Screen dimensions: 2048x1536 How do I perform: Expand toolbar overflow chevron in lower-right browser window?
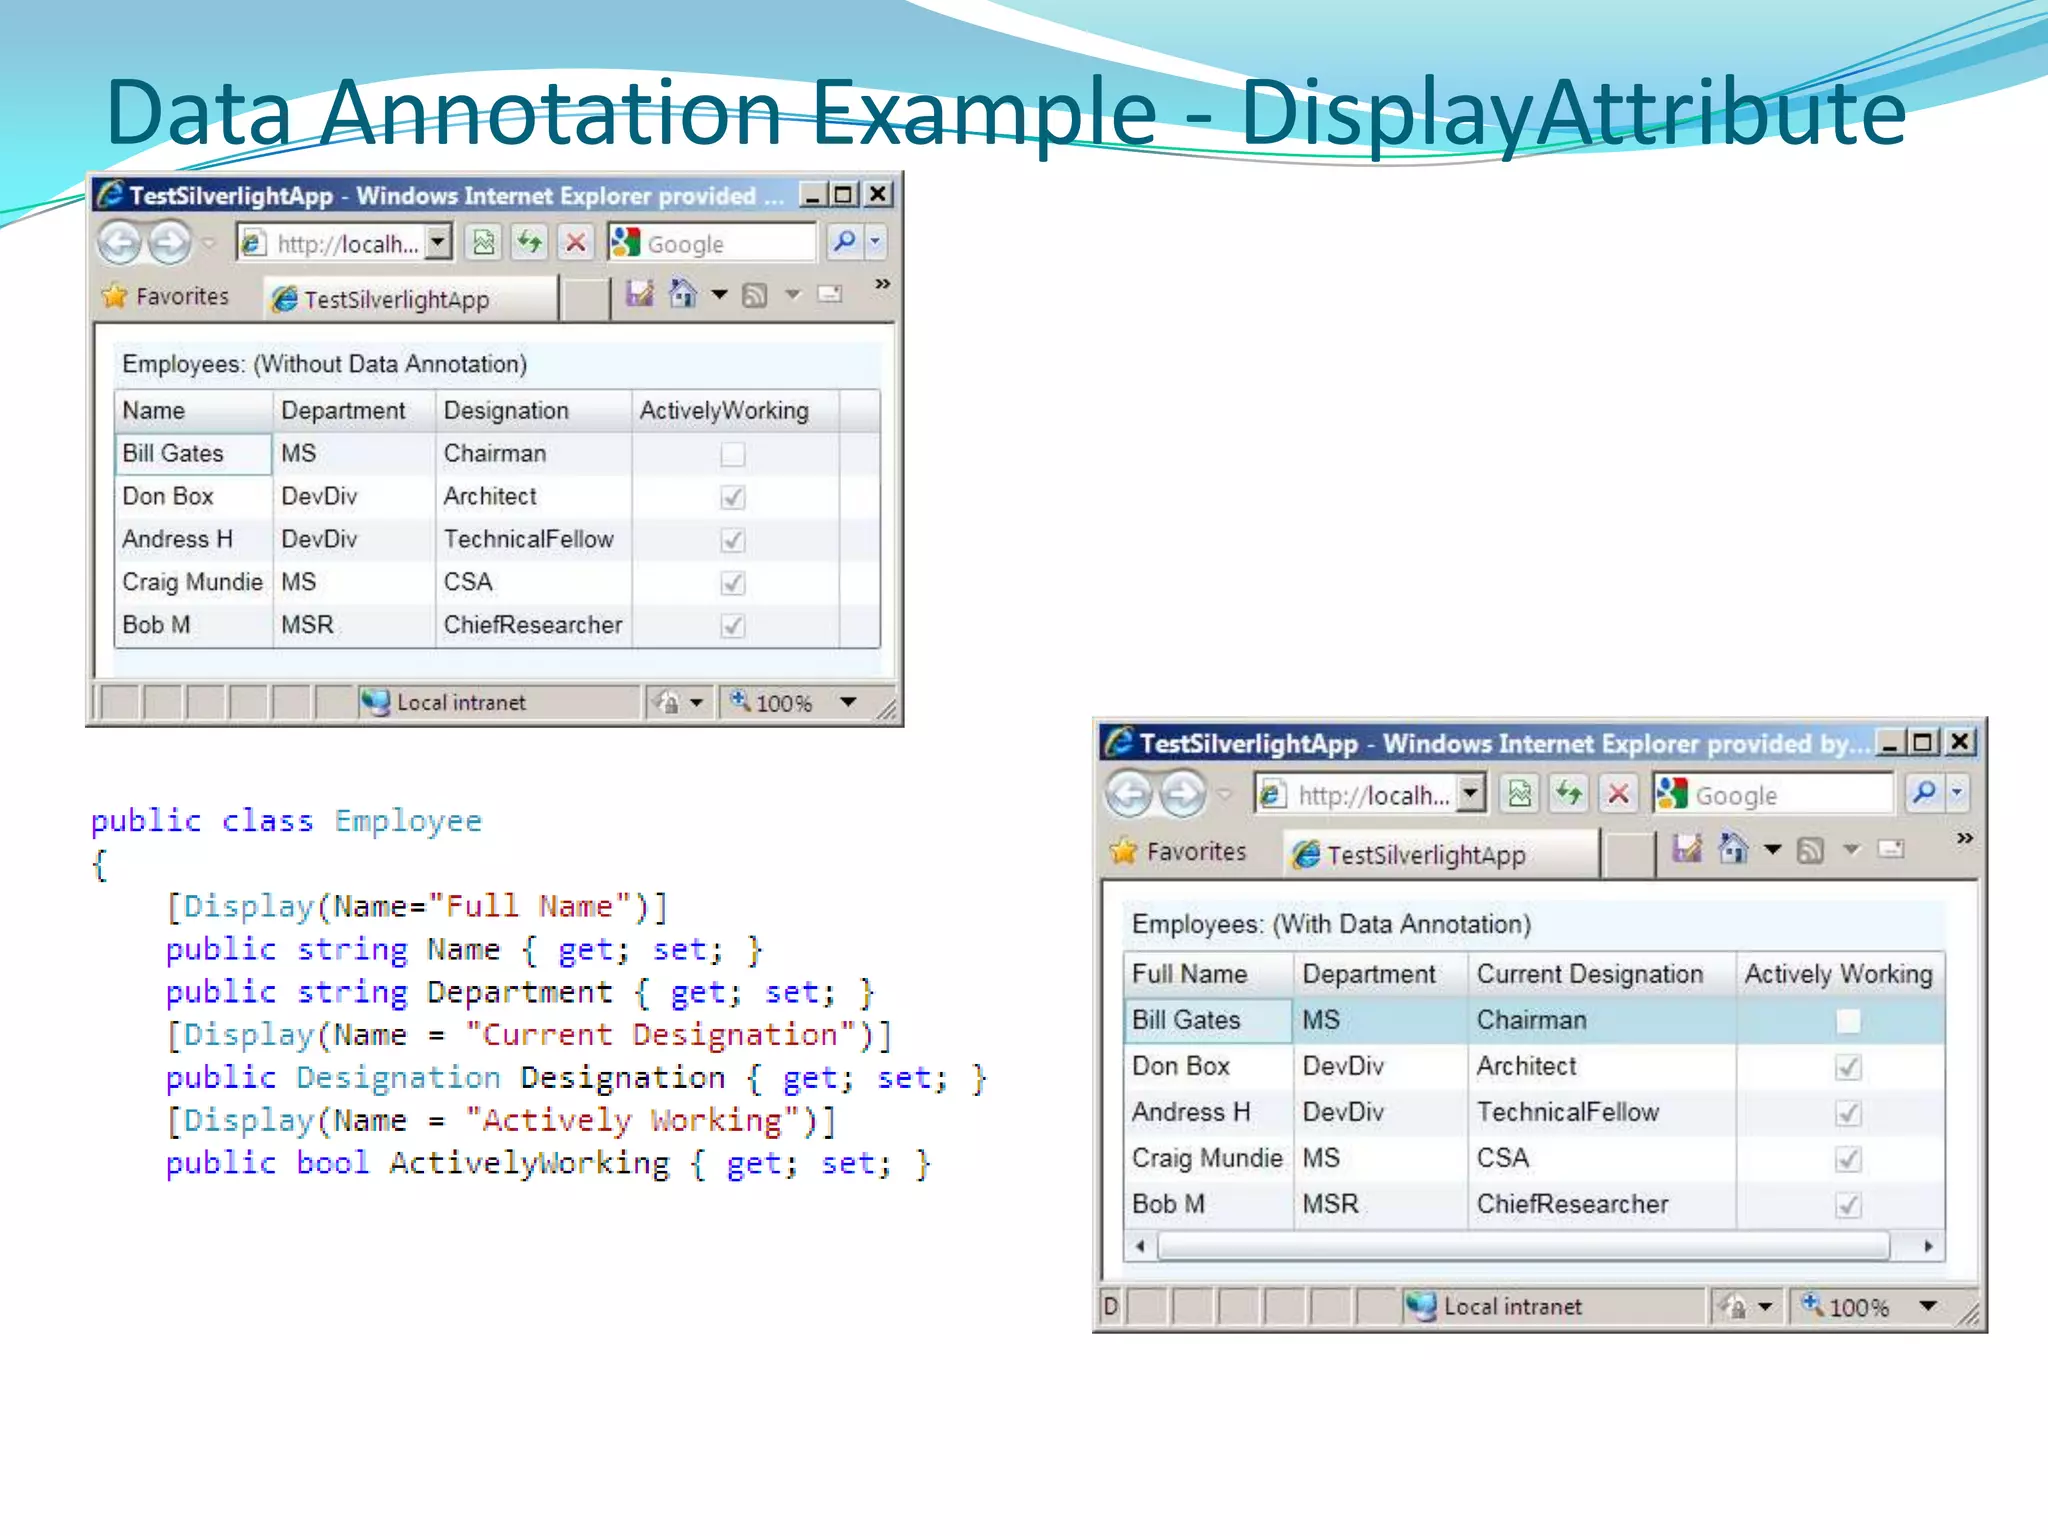1965,838
